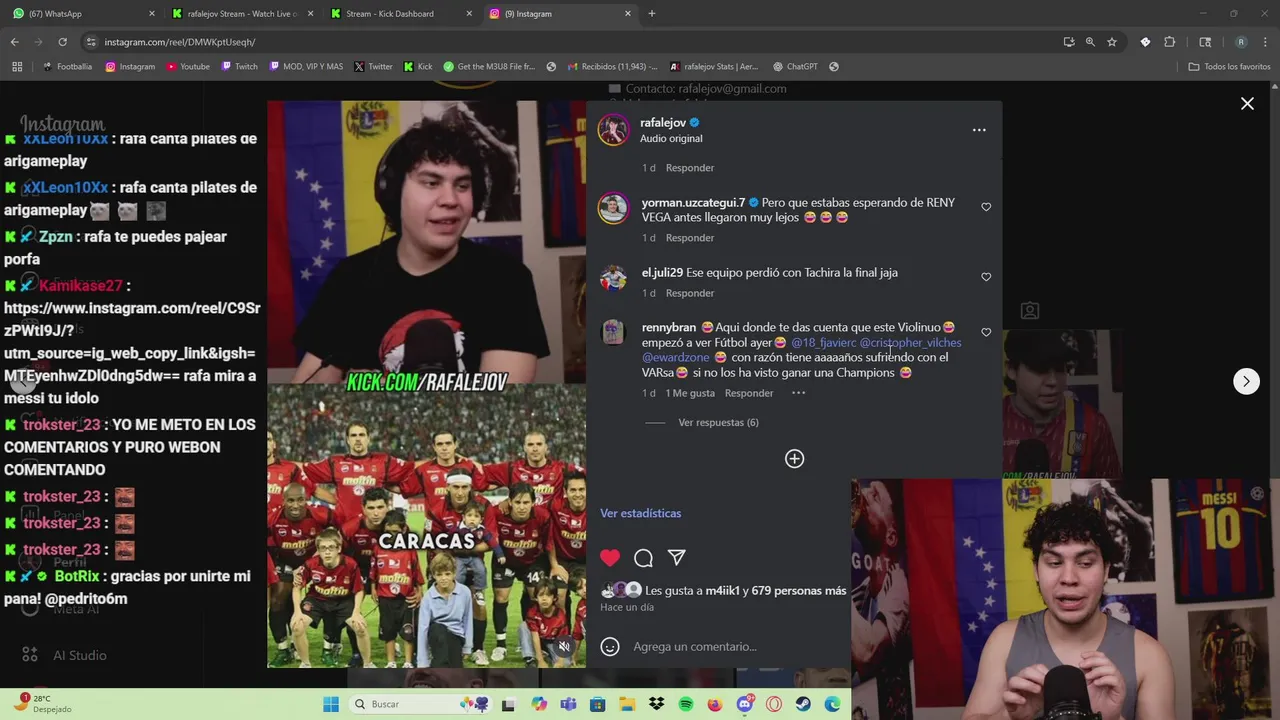Screen dimensions: 1280x720
Task: Open the Windows Start menu
Action: (331, 704)
